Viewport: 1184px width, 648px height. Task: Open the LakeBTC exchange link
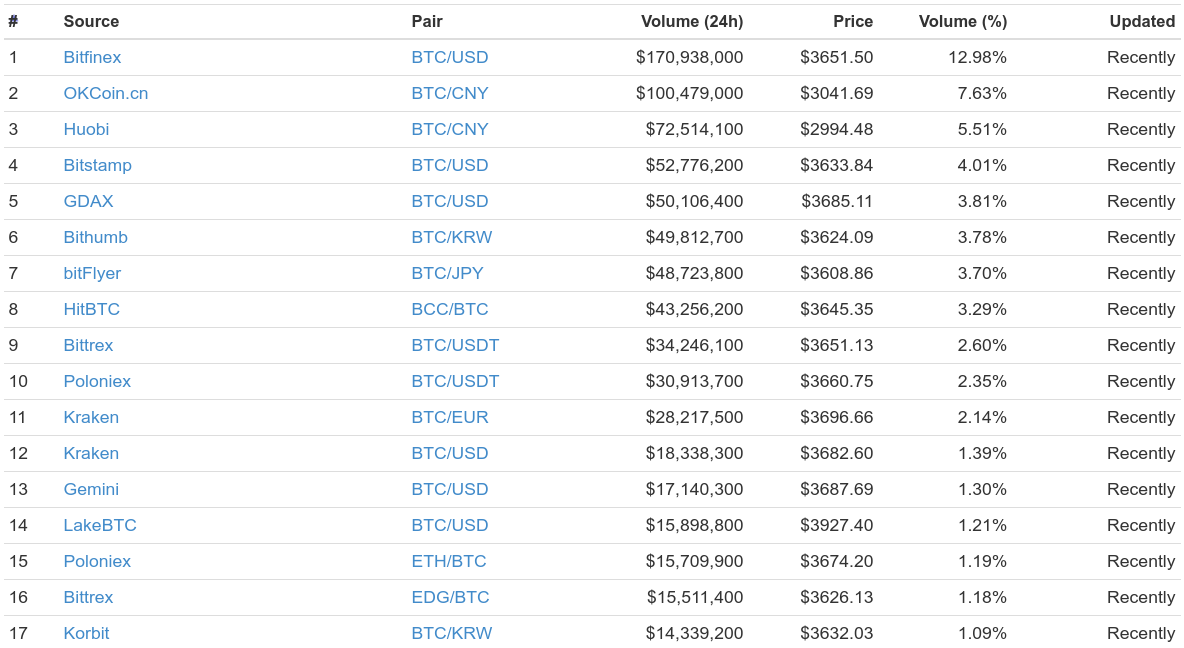tap(100, 526)
